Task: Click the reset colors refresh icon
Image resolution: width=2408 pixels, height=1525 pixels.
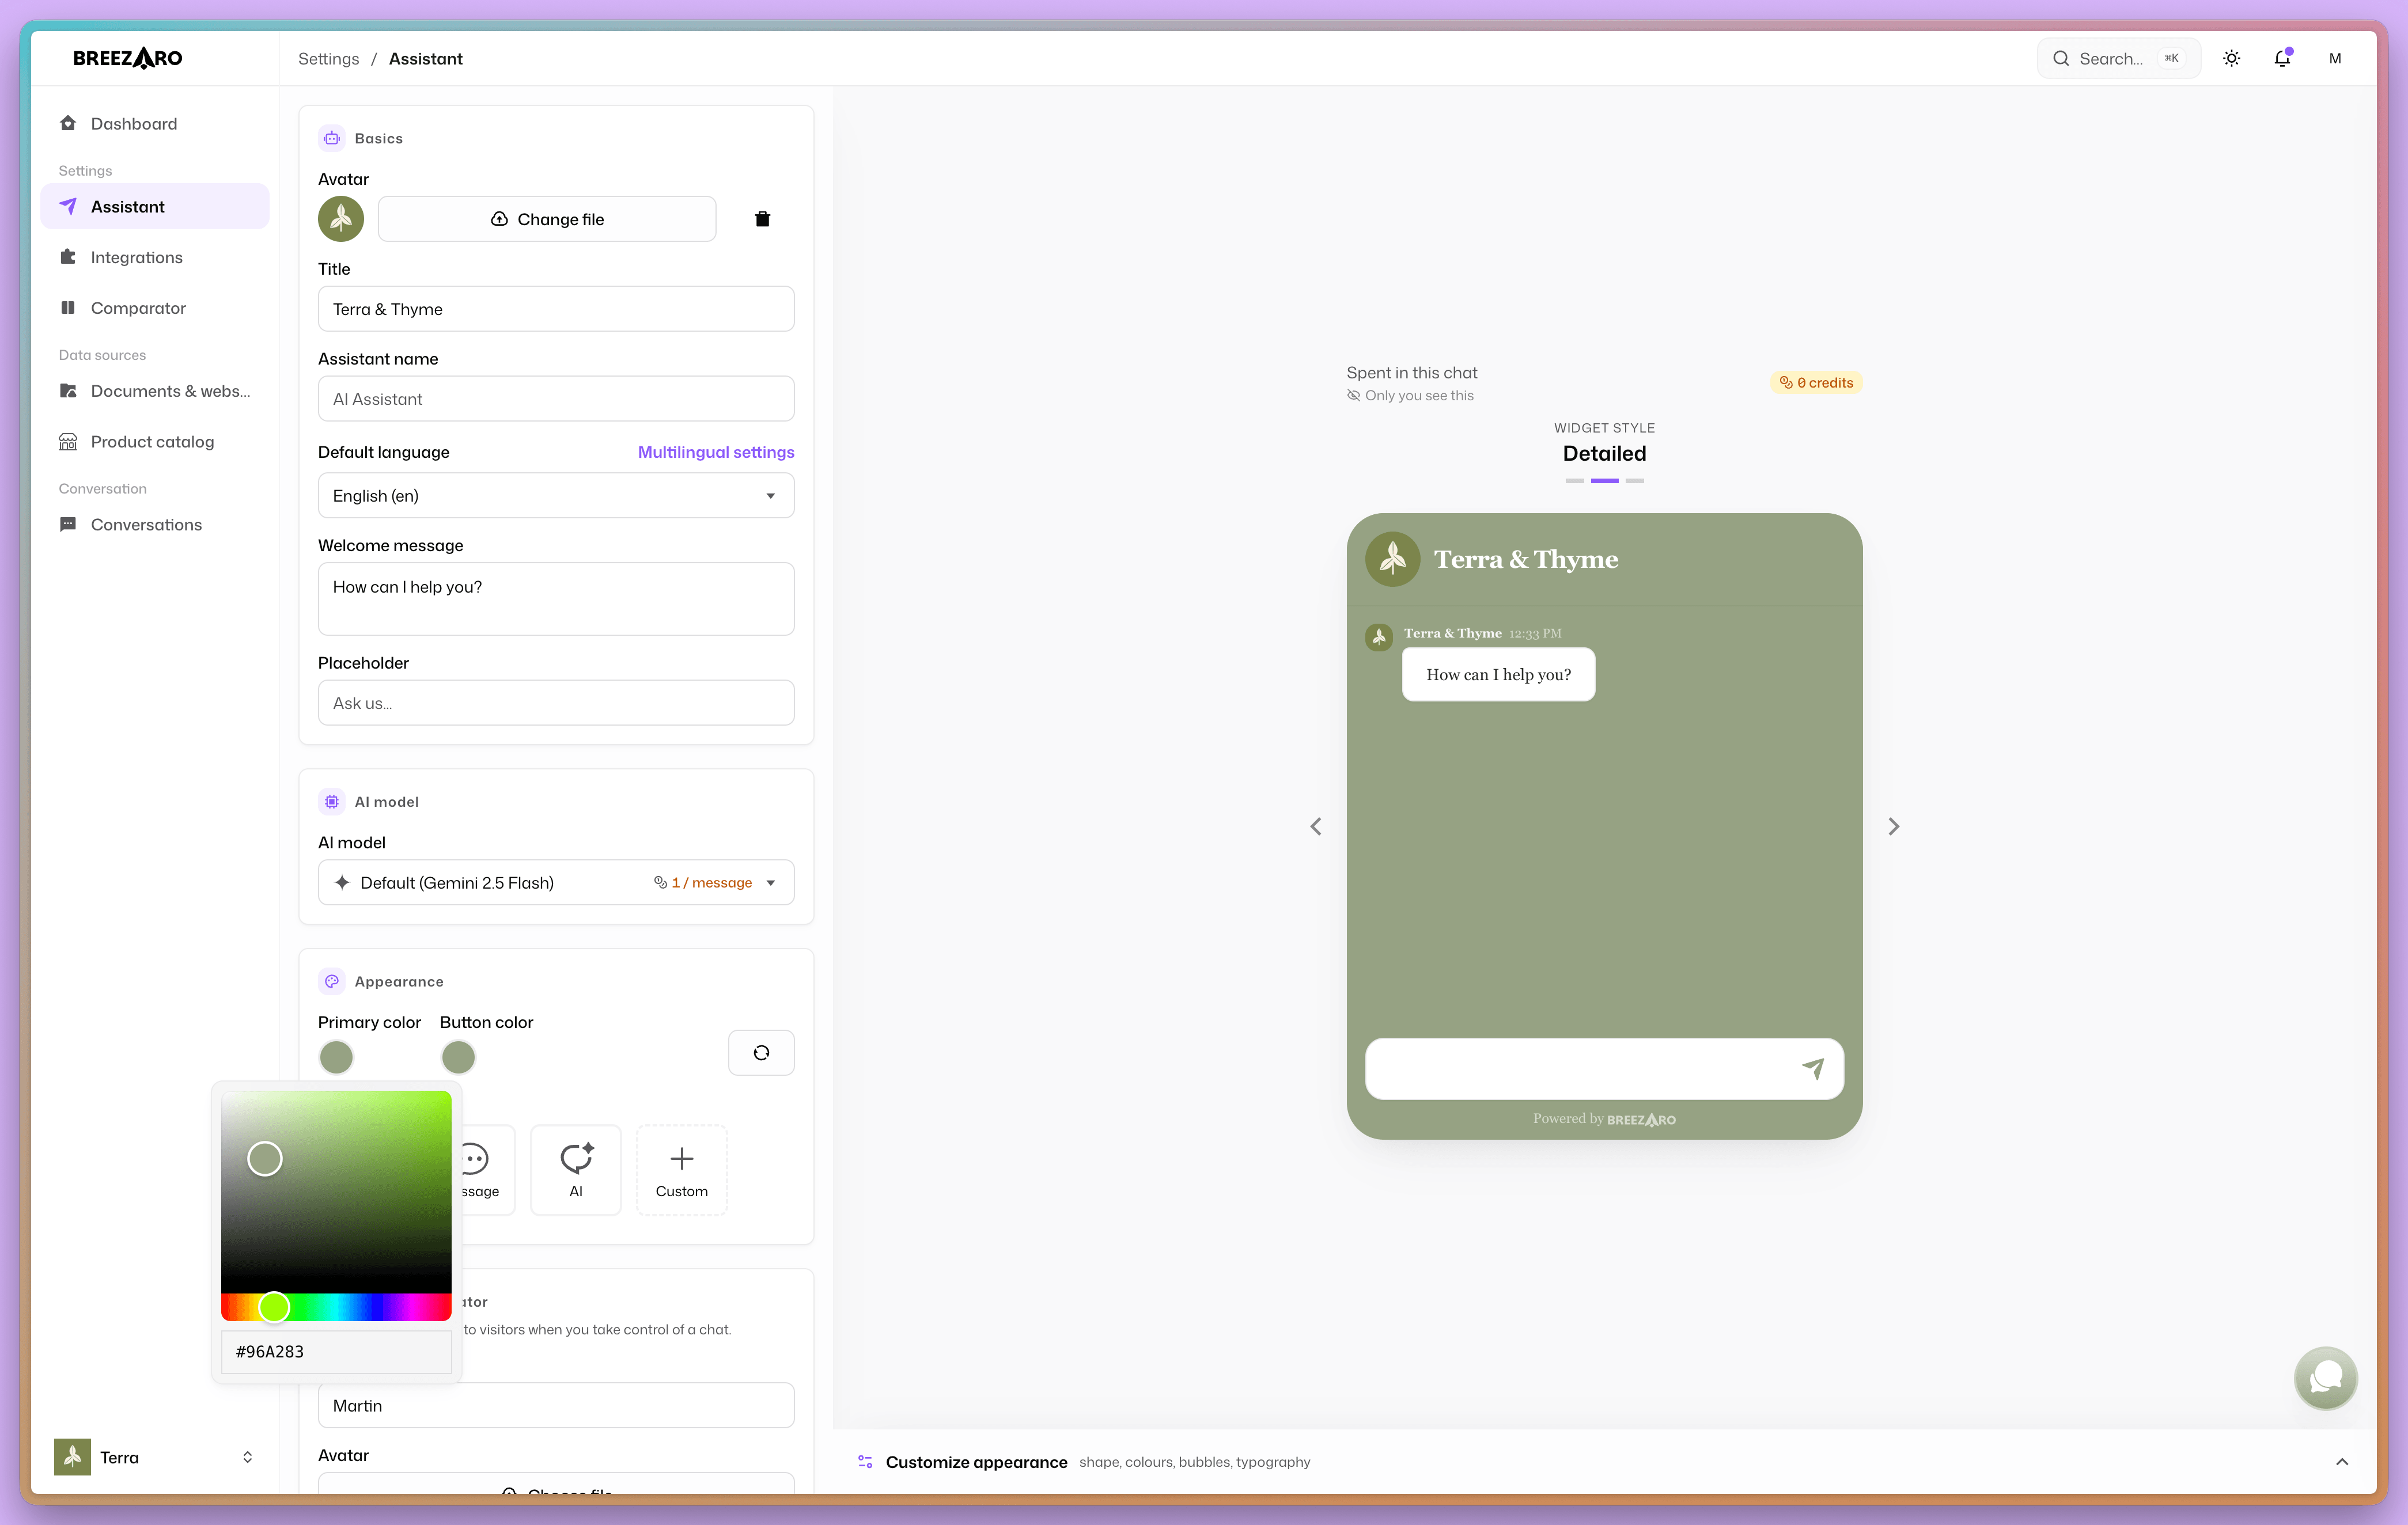Action: point(761,1053)
